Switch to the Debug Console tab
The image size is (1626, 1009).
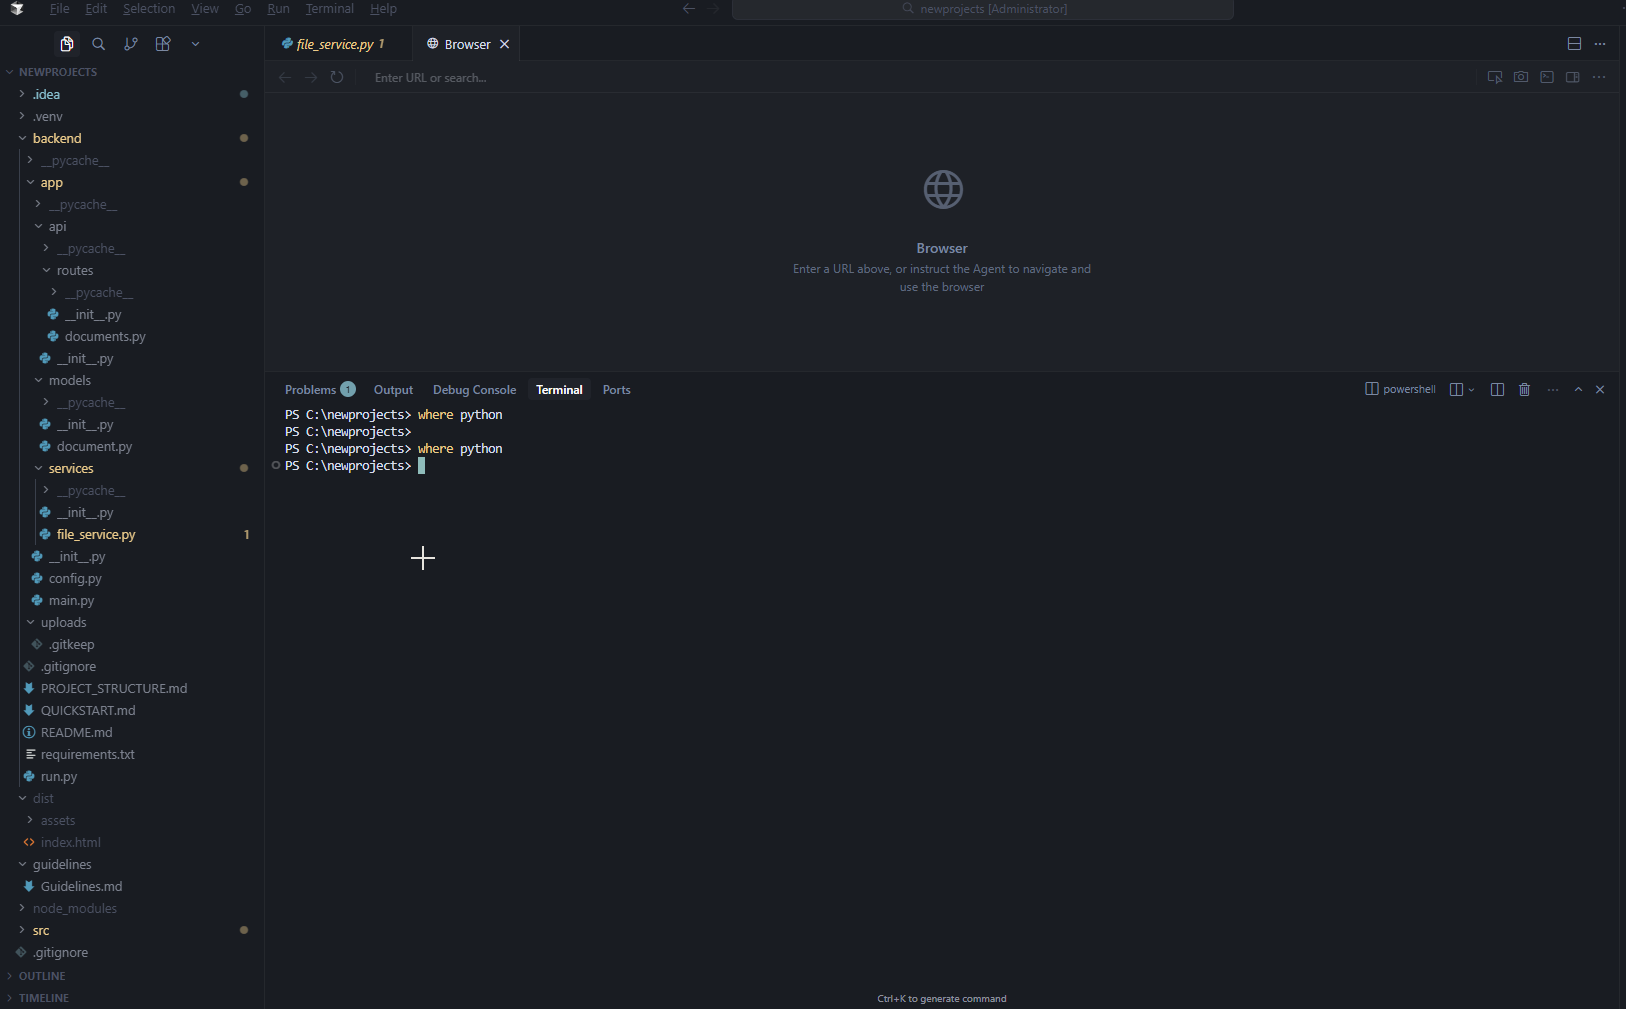point(474,390)
